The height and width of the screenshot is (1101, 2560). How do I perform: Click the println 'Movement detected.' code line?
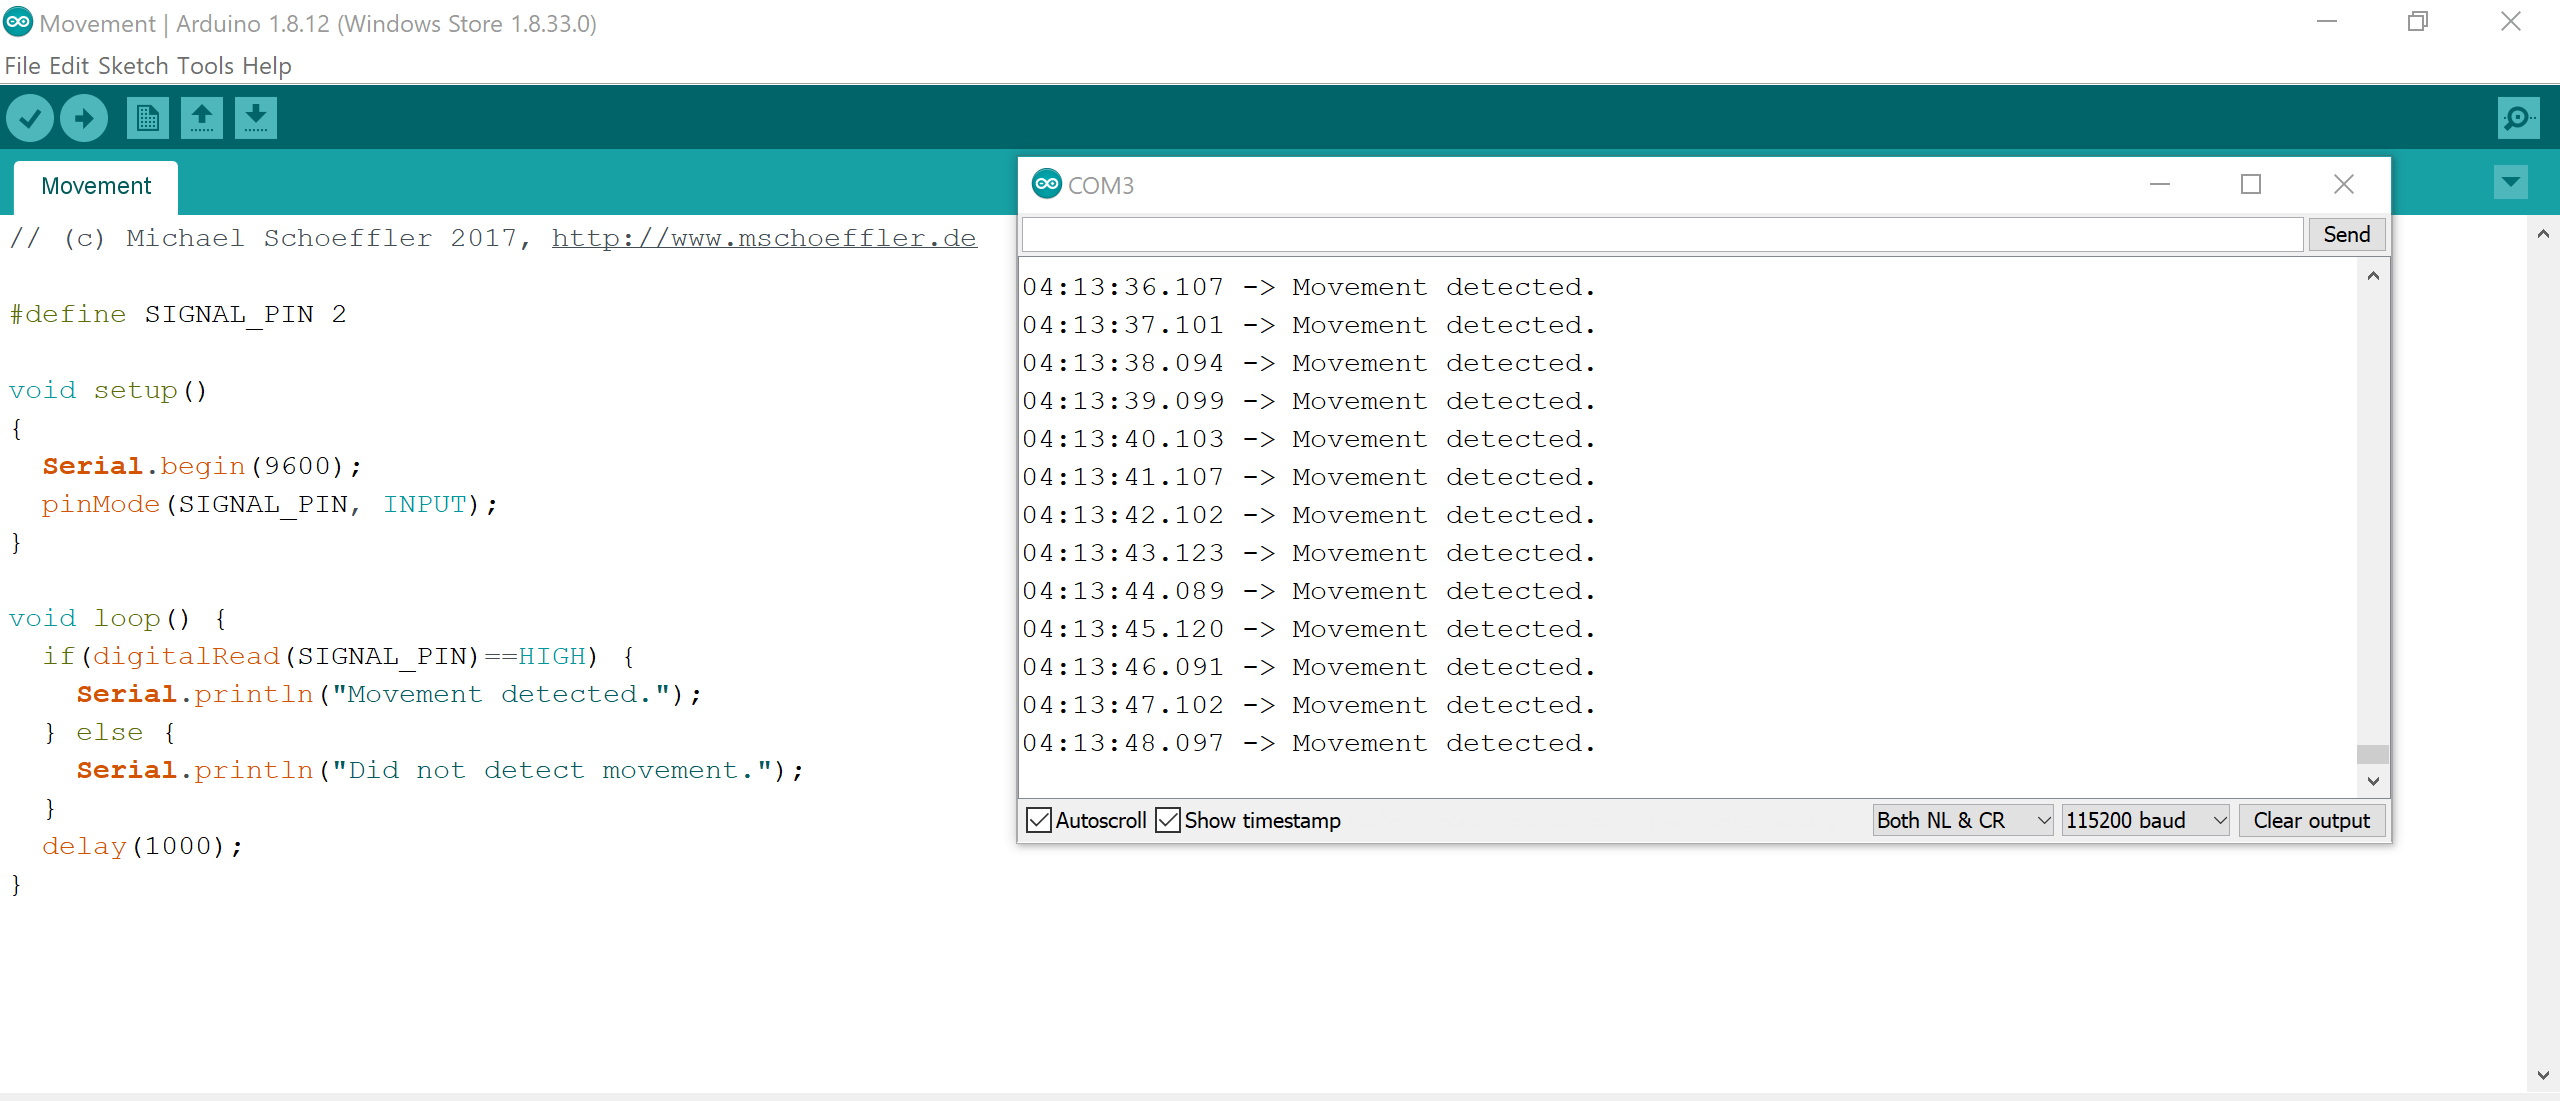tap(389, 694)
